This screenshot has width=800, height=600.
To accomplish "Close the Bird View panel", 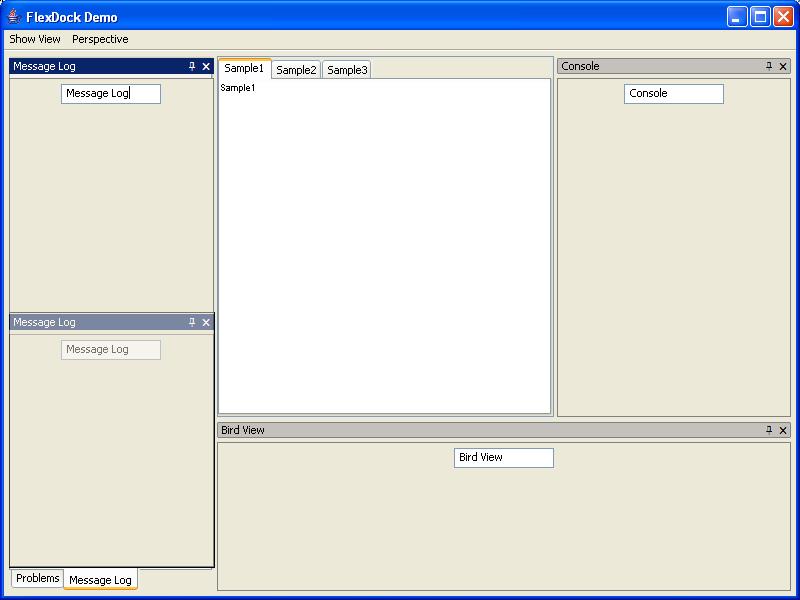I will pyautogui.click(x=783, y=430).
